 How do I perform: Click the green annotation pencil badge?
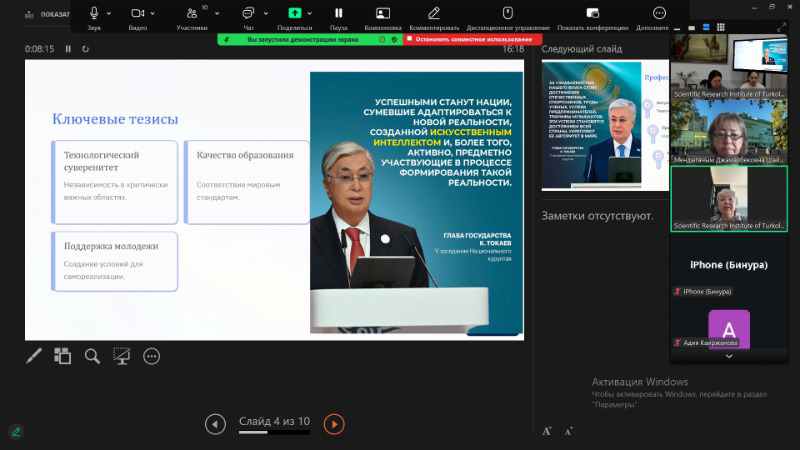tap(15, 431)
